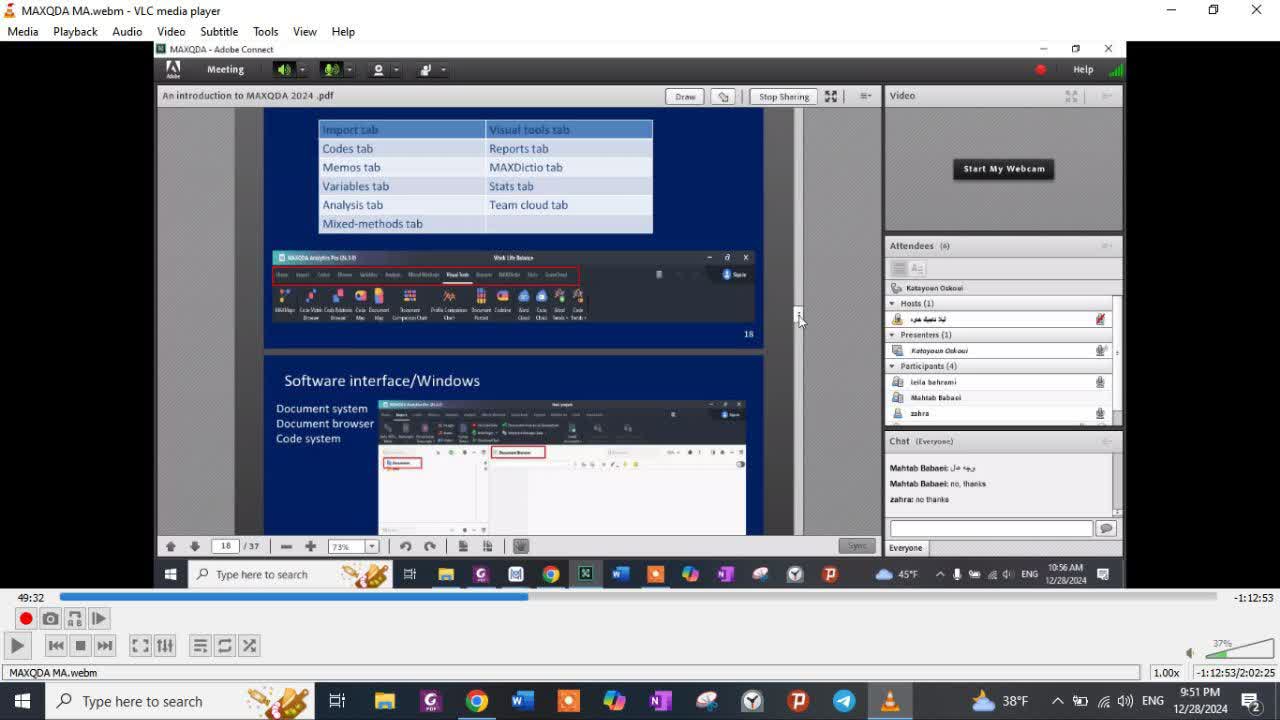
Task: Toggle the VLC playlist view
Action: point(200,646)
